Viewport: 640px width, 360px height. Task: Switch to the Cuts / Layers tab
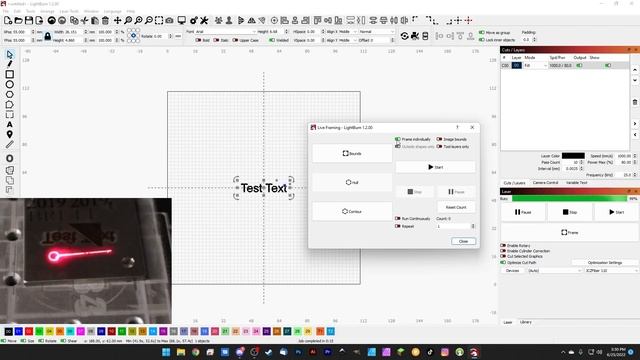[x=514, y=183]
